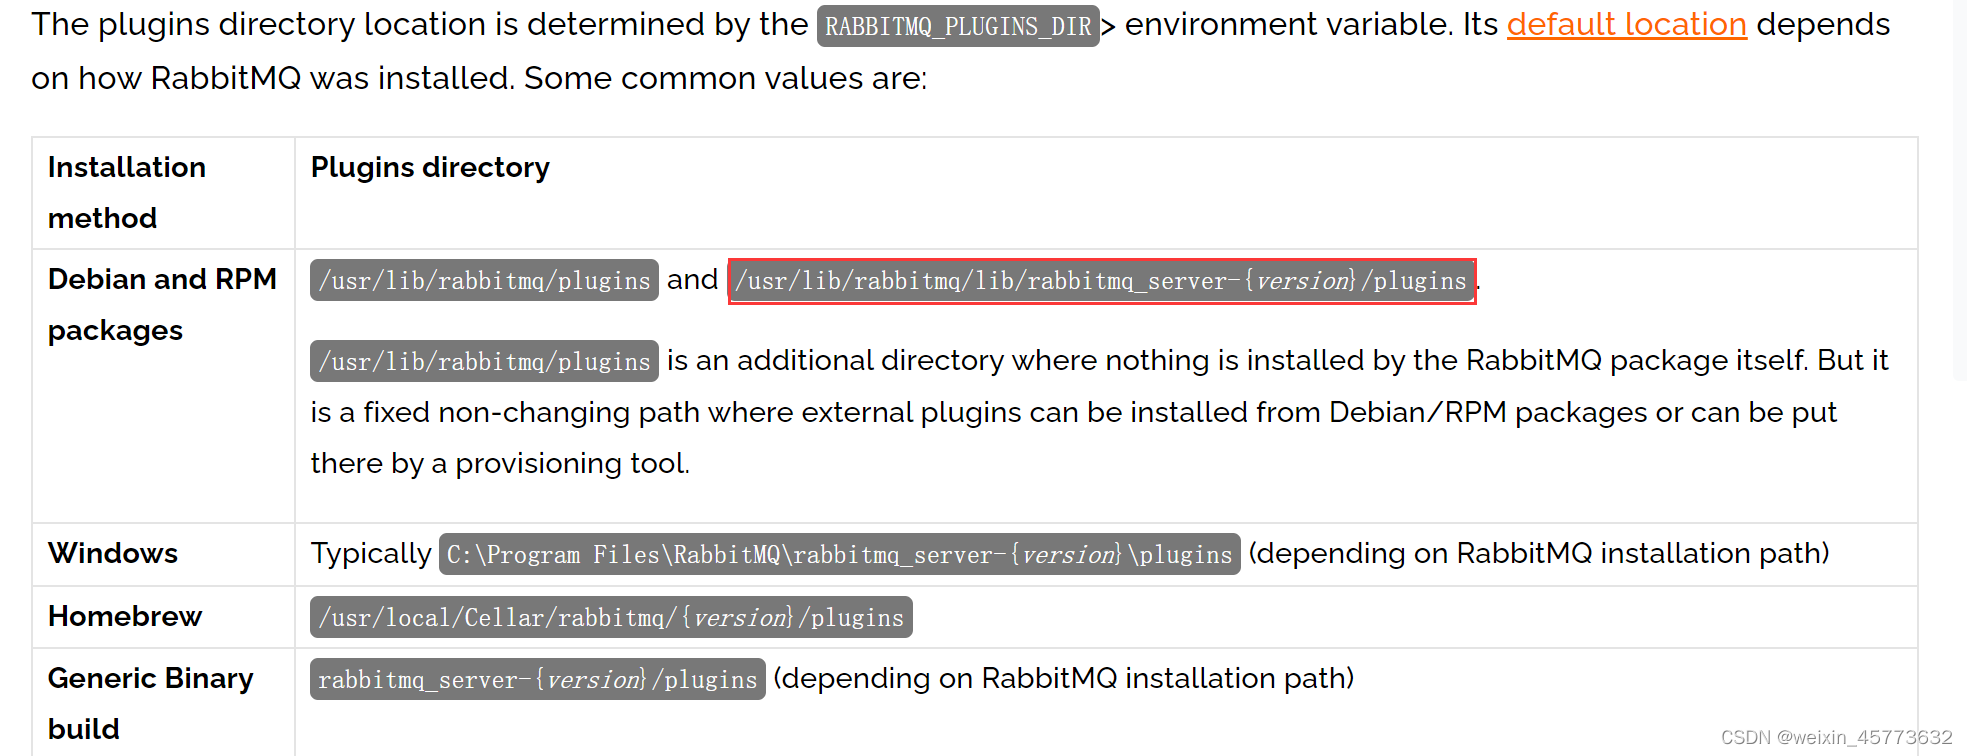Open the 'default location' link
Image resolution: width=1967 pixels, height=756 pixels.
(1626, 24)
